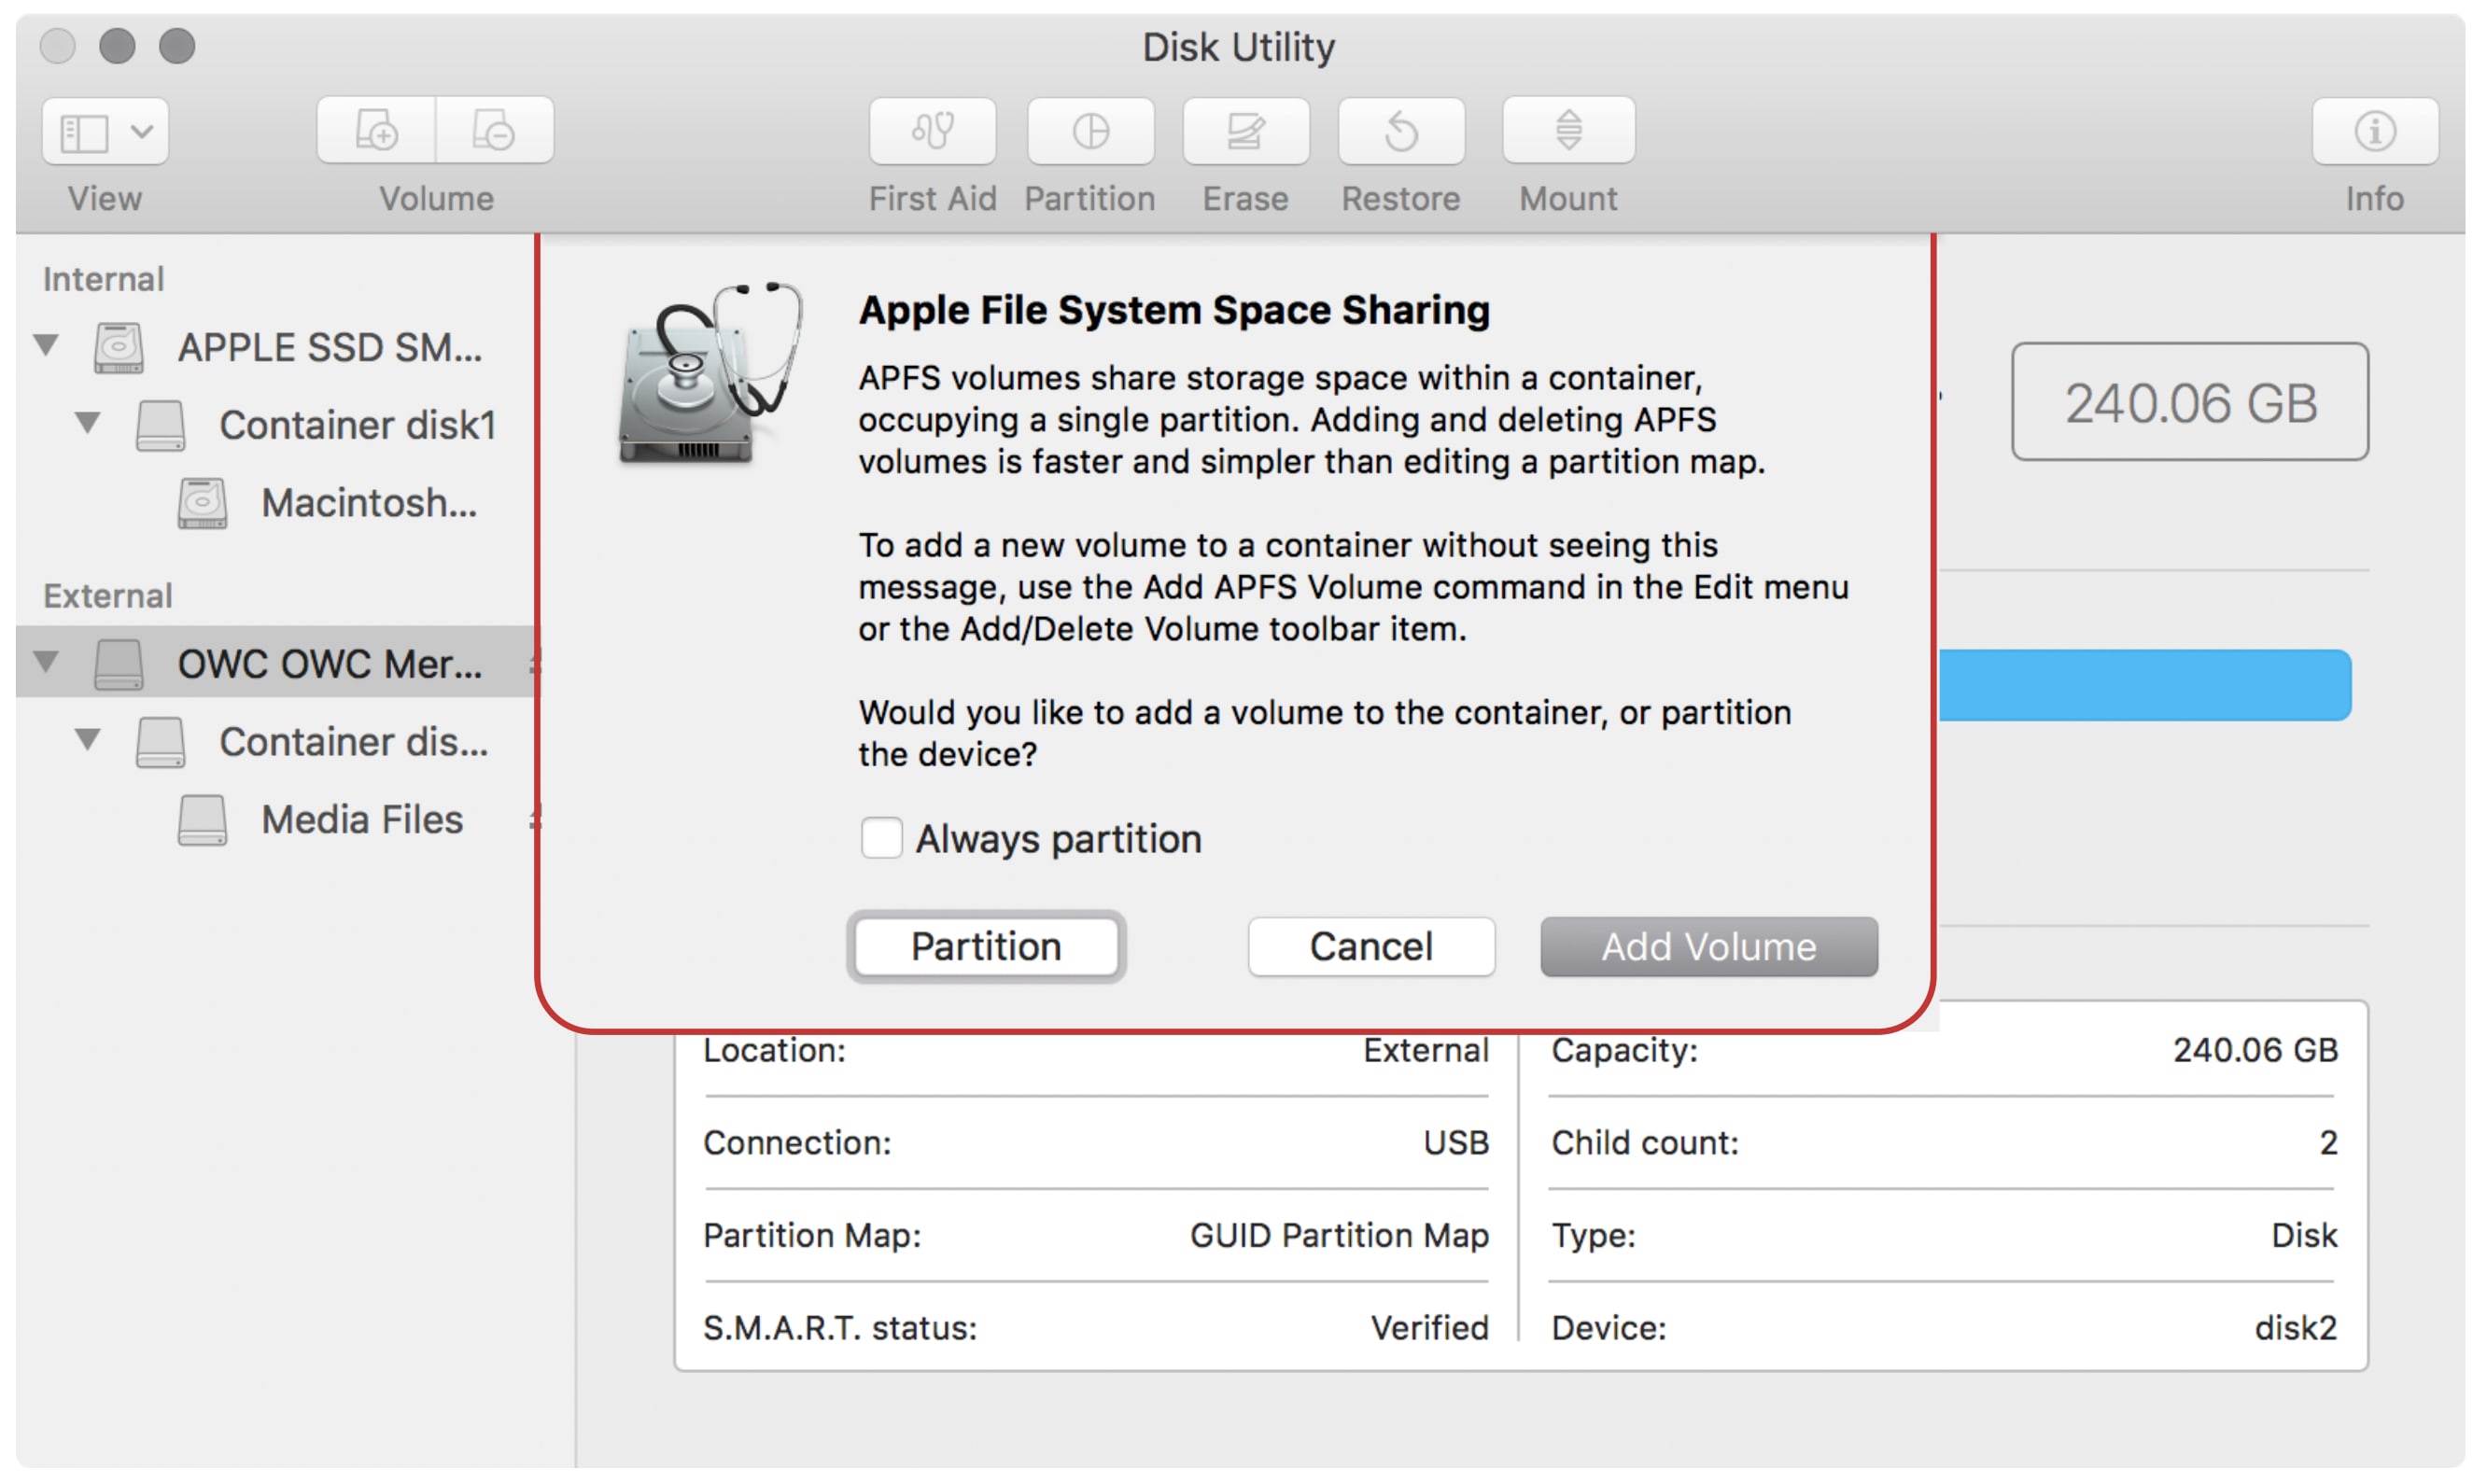Click the Restore arrow toolbar icon
Viewport: 2487px width, 1484px height.
(1401, 131)
